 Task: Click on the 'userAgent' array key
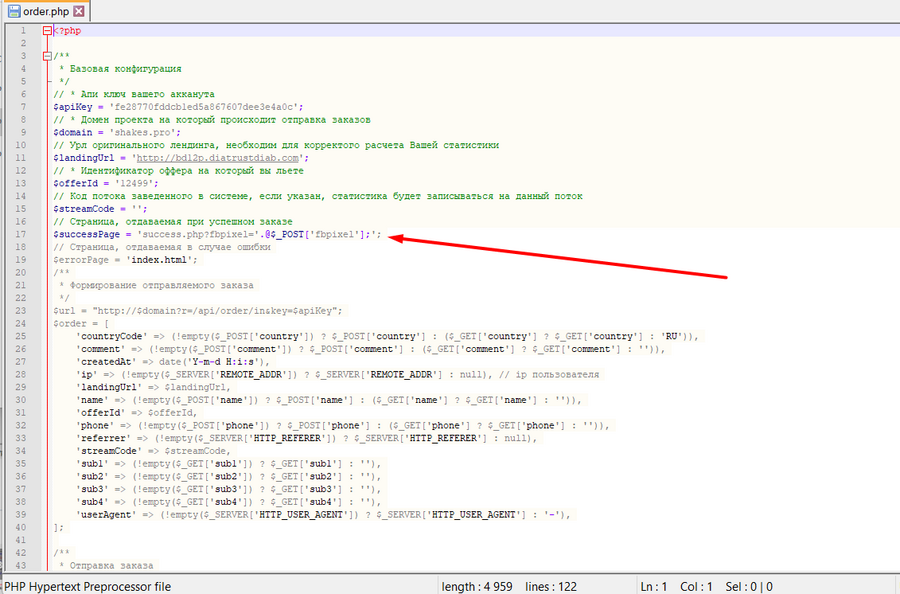click(105, 514)
